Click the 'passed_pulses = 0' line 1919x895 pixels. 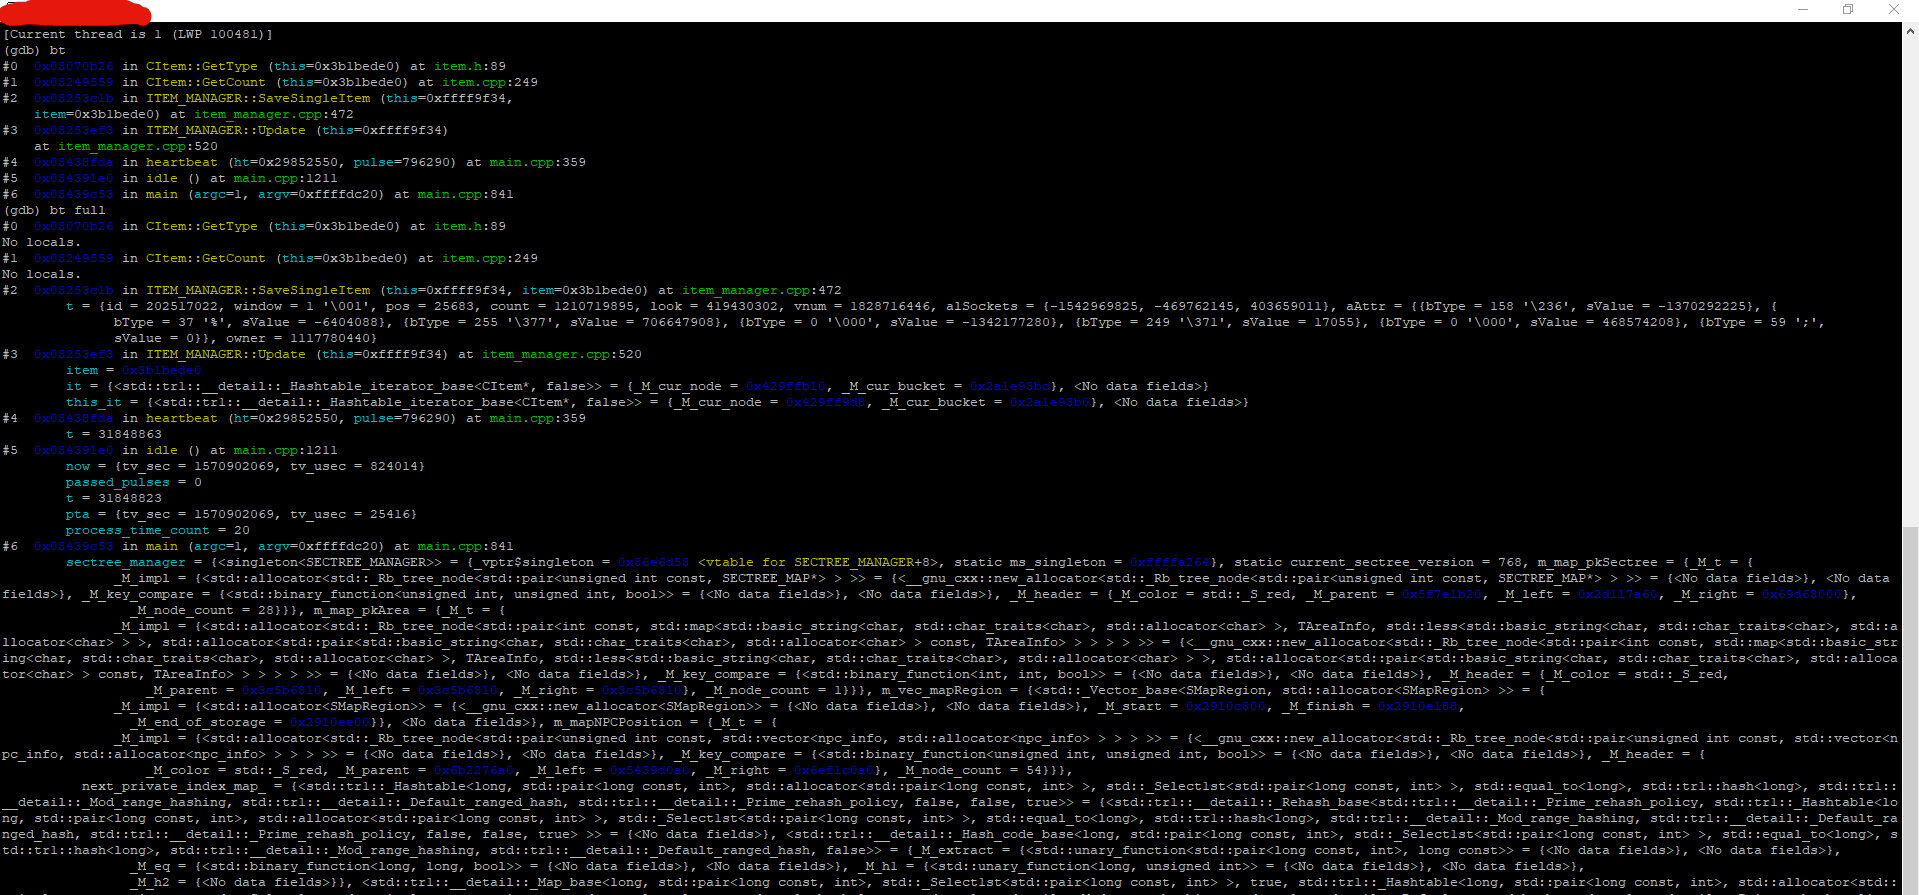(134, 482)
